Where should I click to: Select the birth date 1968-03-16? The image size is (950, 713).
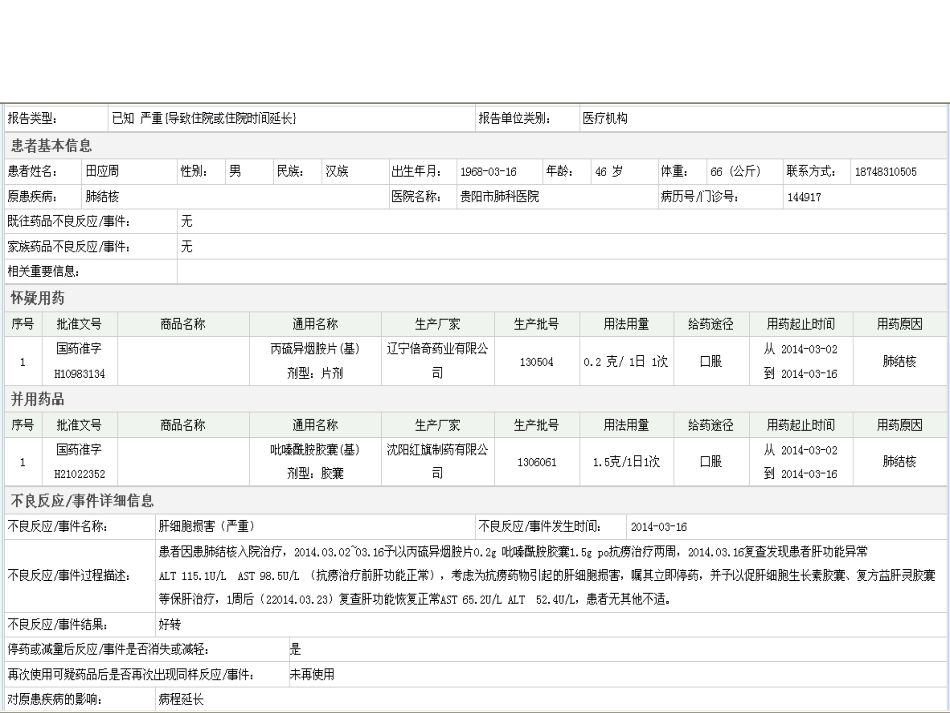488,172
